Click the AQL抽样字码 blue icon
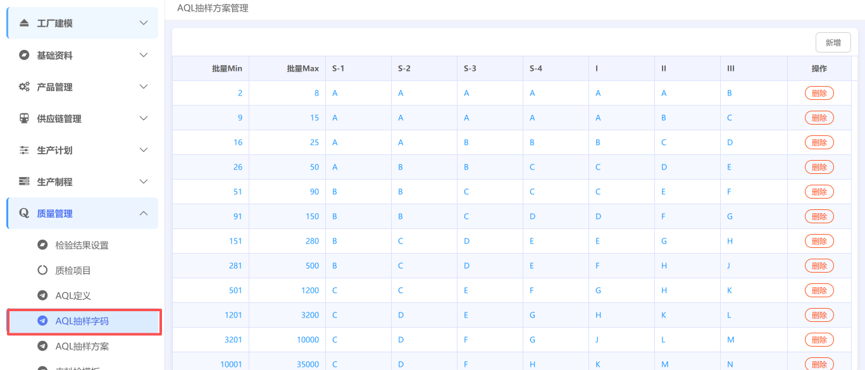Viewport: 865px width, 370px height. click(x=42, y=321)
